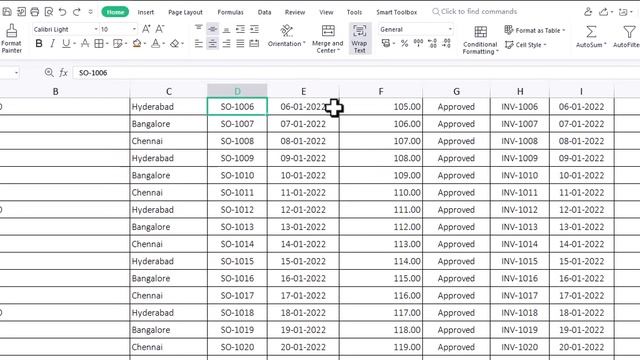640x360 pixels.
Task: Open the Review tab
Action: pyautogui.click(x=295, y=12)
